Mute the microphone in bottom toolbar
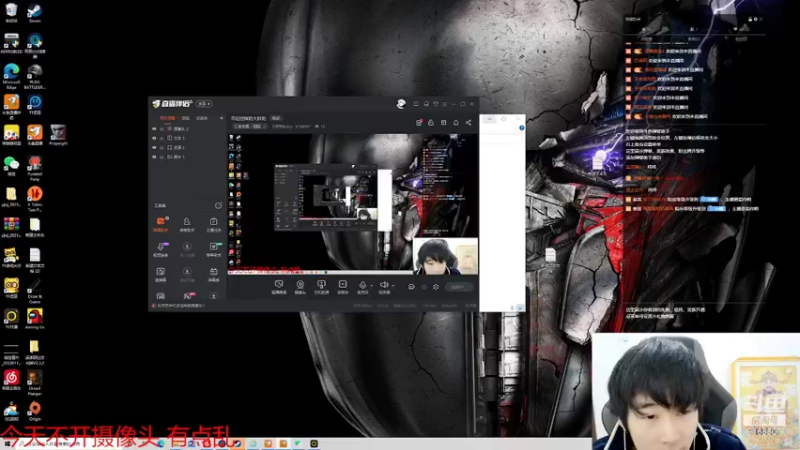Screen dimensions: 800x450 point(363,287)
